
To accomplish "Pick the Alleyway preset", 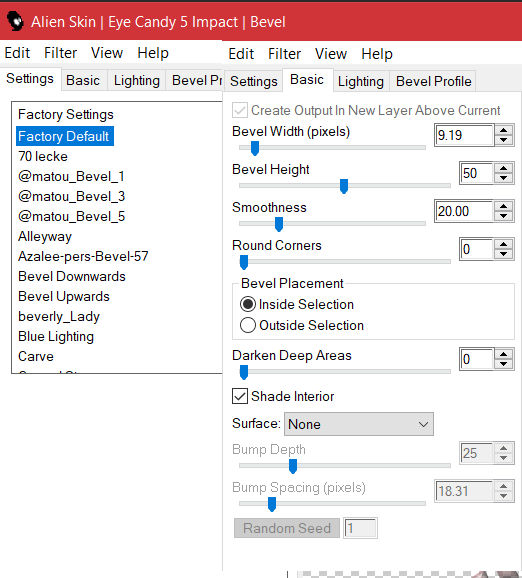I will coord(45,236).
